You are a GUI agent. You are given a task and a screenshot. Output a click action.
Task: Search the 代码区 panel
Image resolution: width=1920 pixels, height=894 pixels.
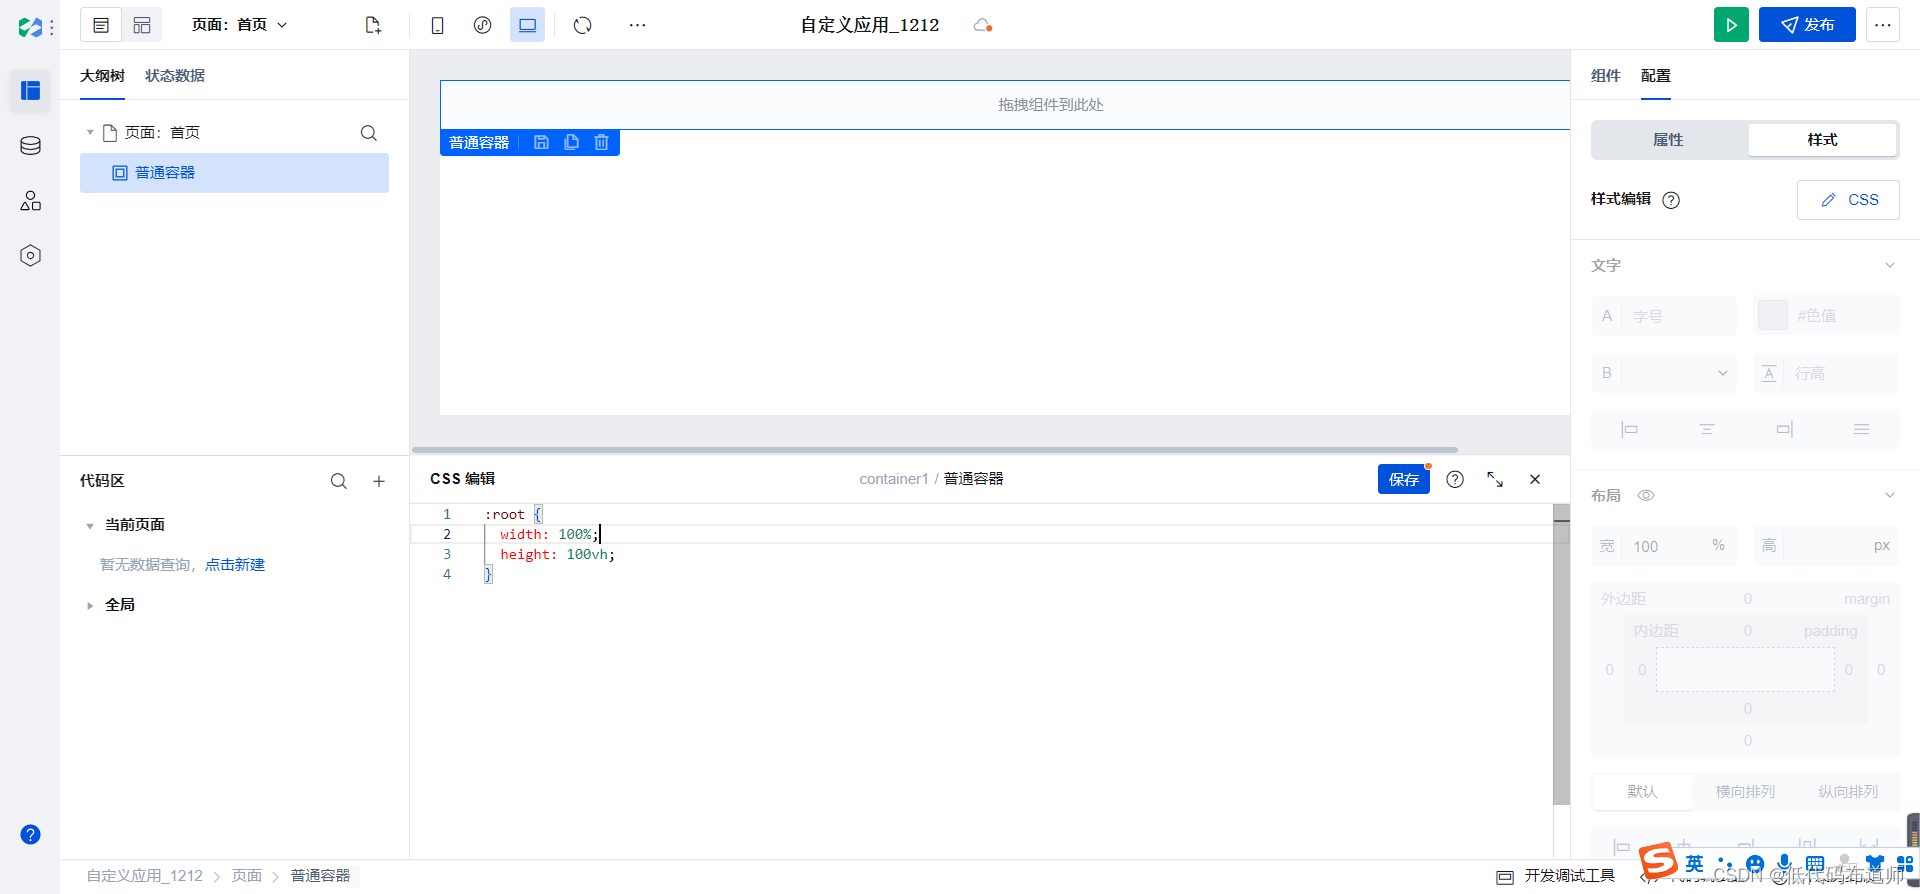click(339, 481)
